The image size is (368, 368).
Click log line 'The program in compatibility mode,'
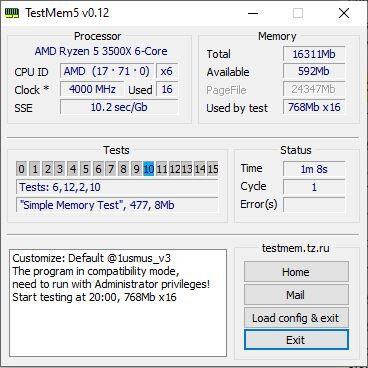click(96, 271)
